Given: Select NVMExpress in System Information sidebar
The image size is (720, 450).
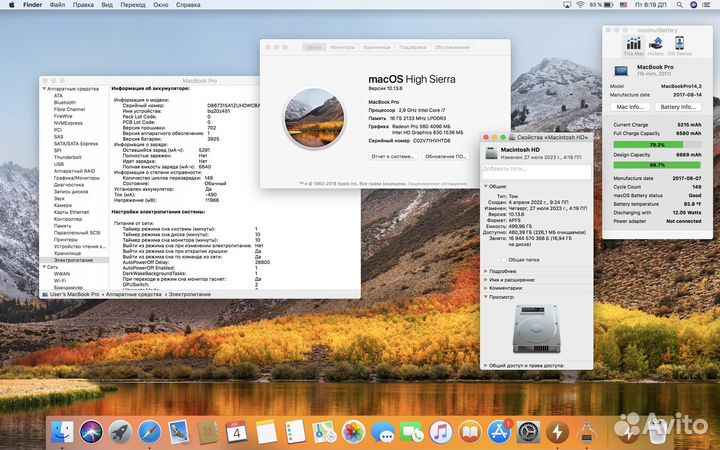Looking at the screenshot, I should [x=68, y=123].
